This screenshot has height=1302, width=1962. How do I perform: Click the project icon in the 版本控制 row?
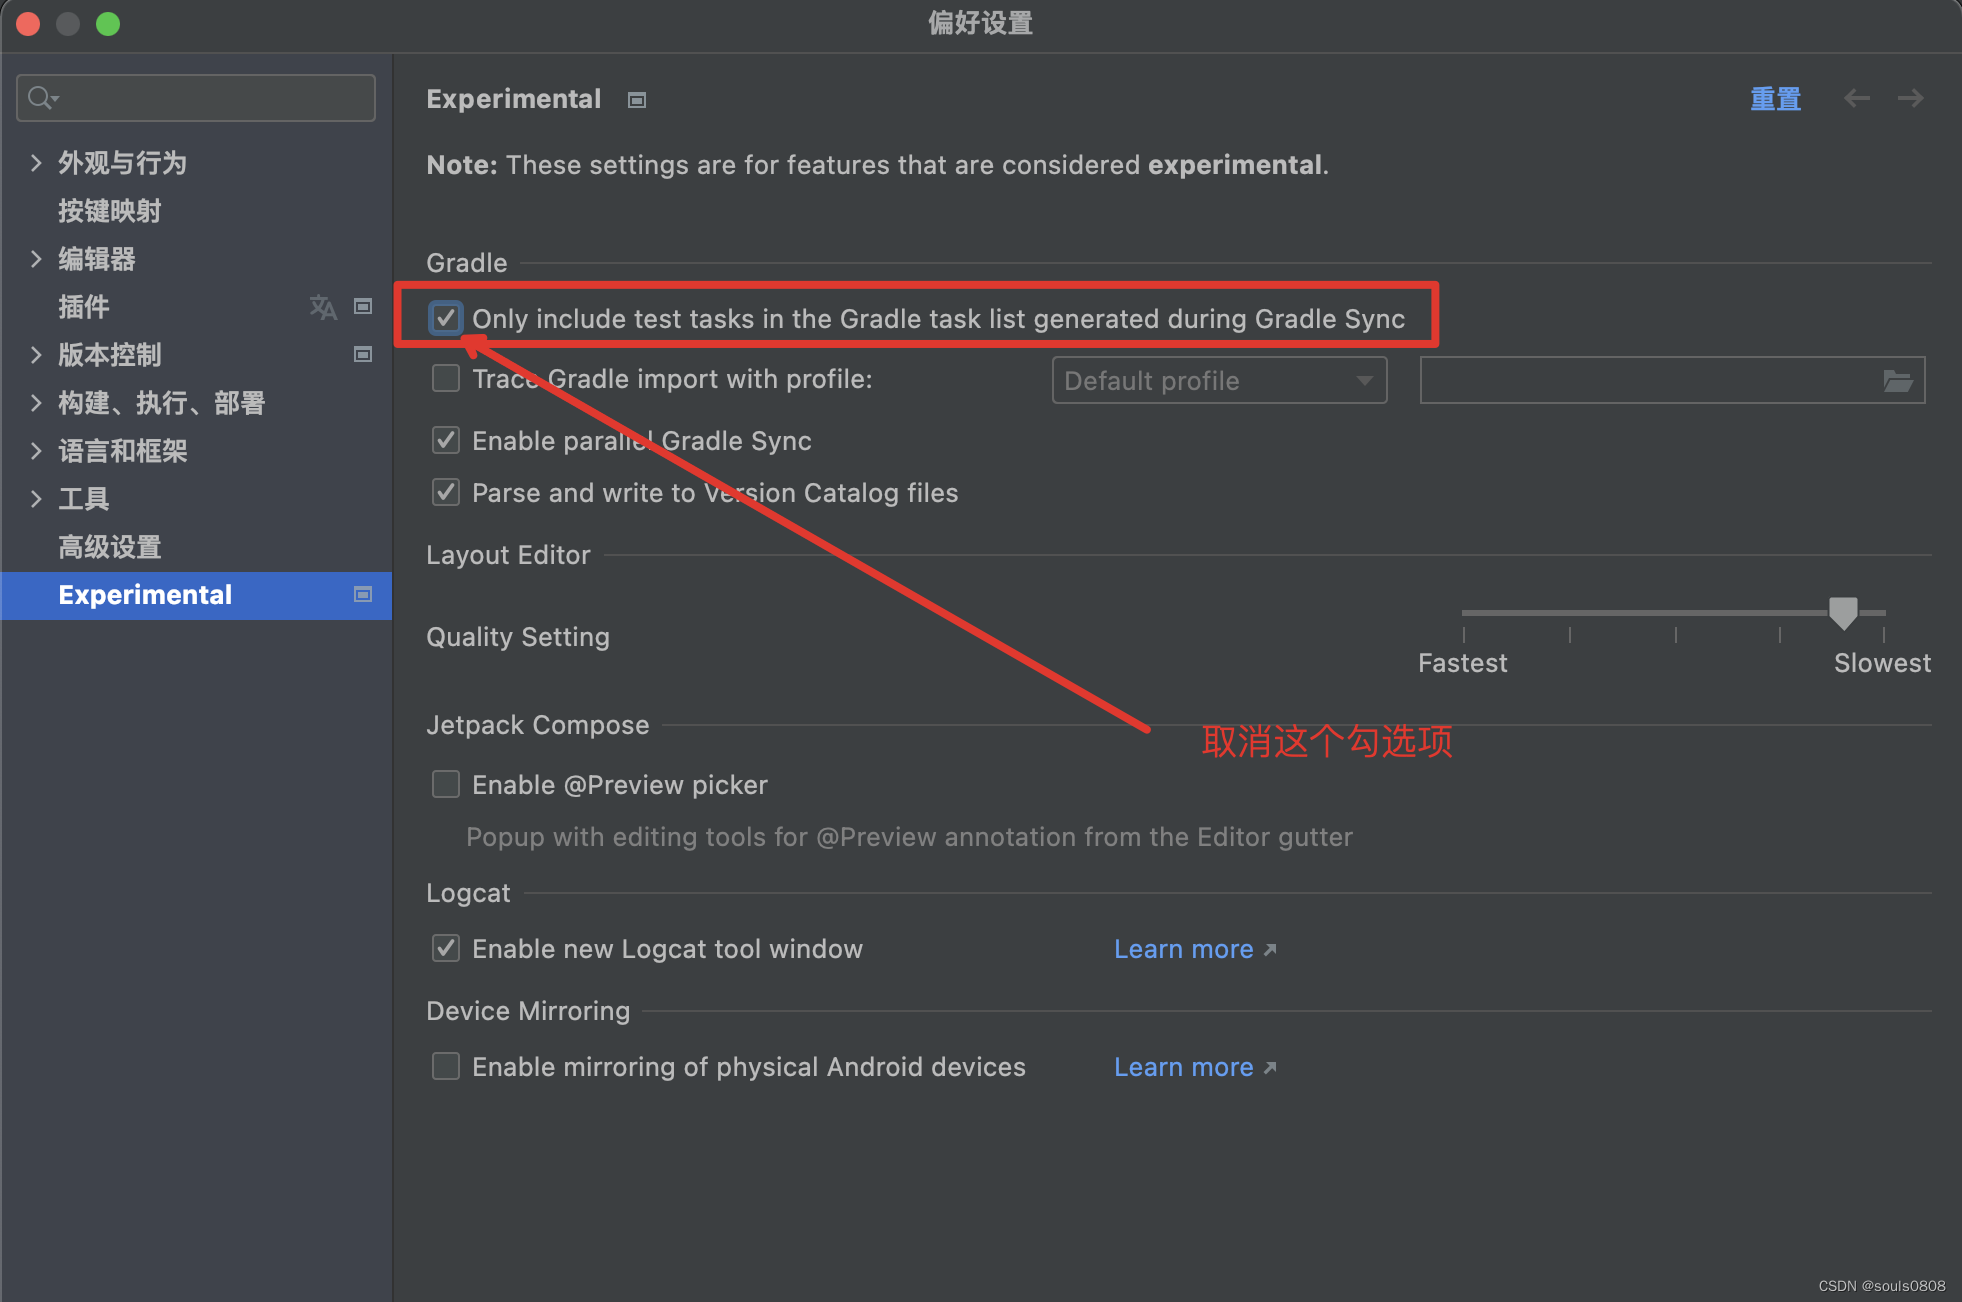point(363,354)
